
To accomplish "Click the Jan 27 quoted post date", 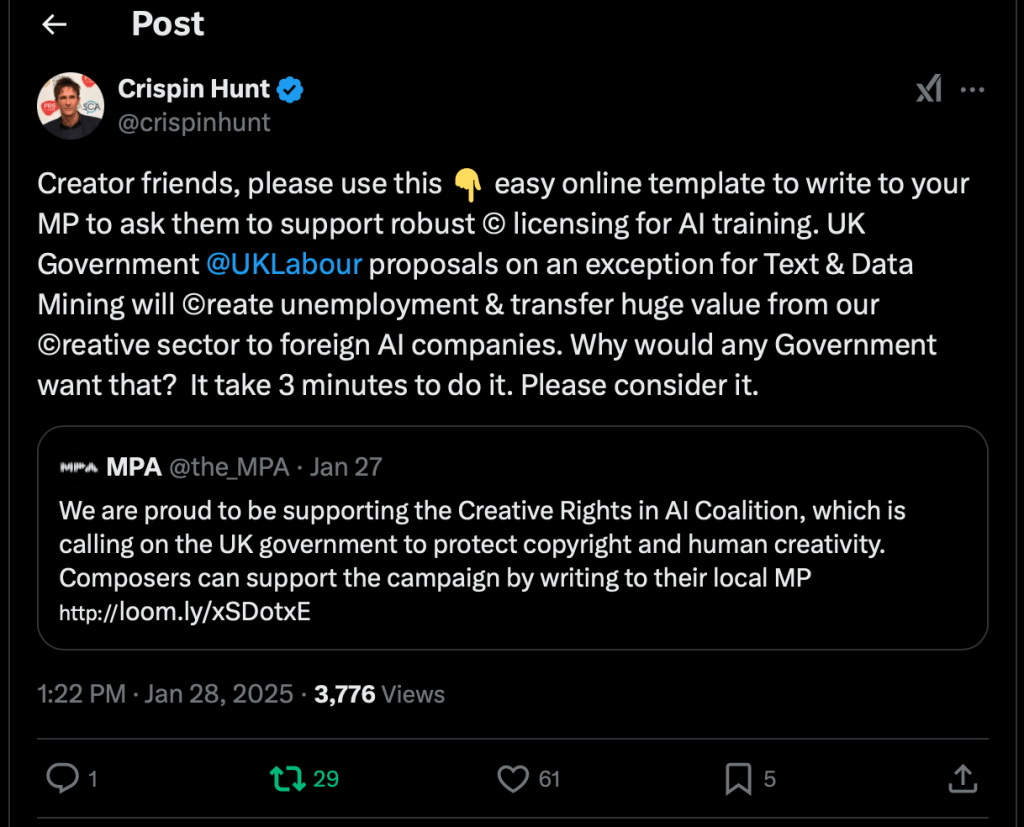I will (x=346, y=467).
